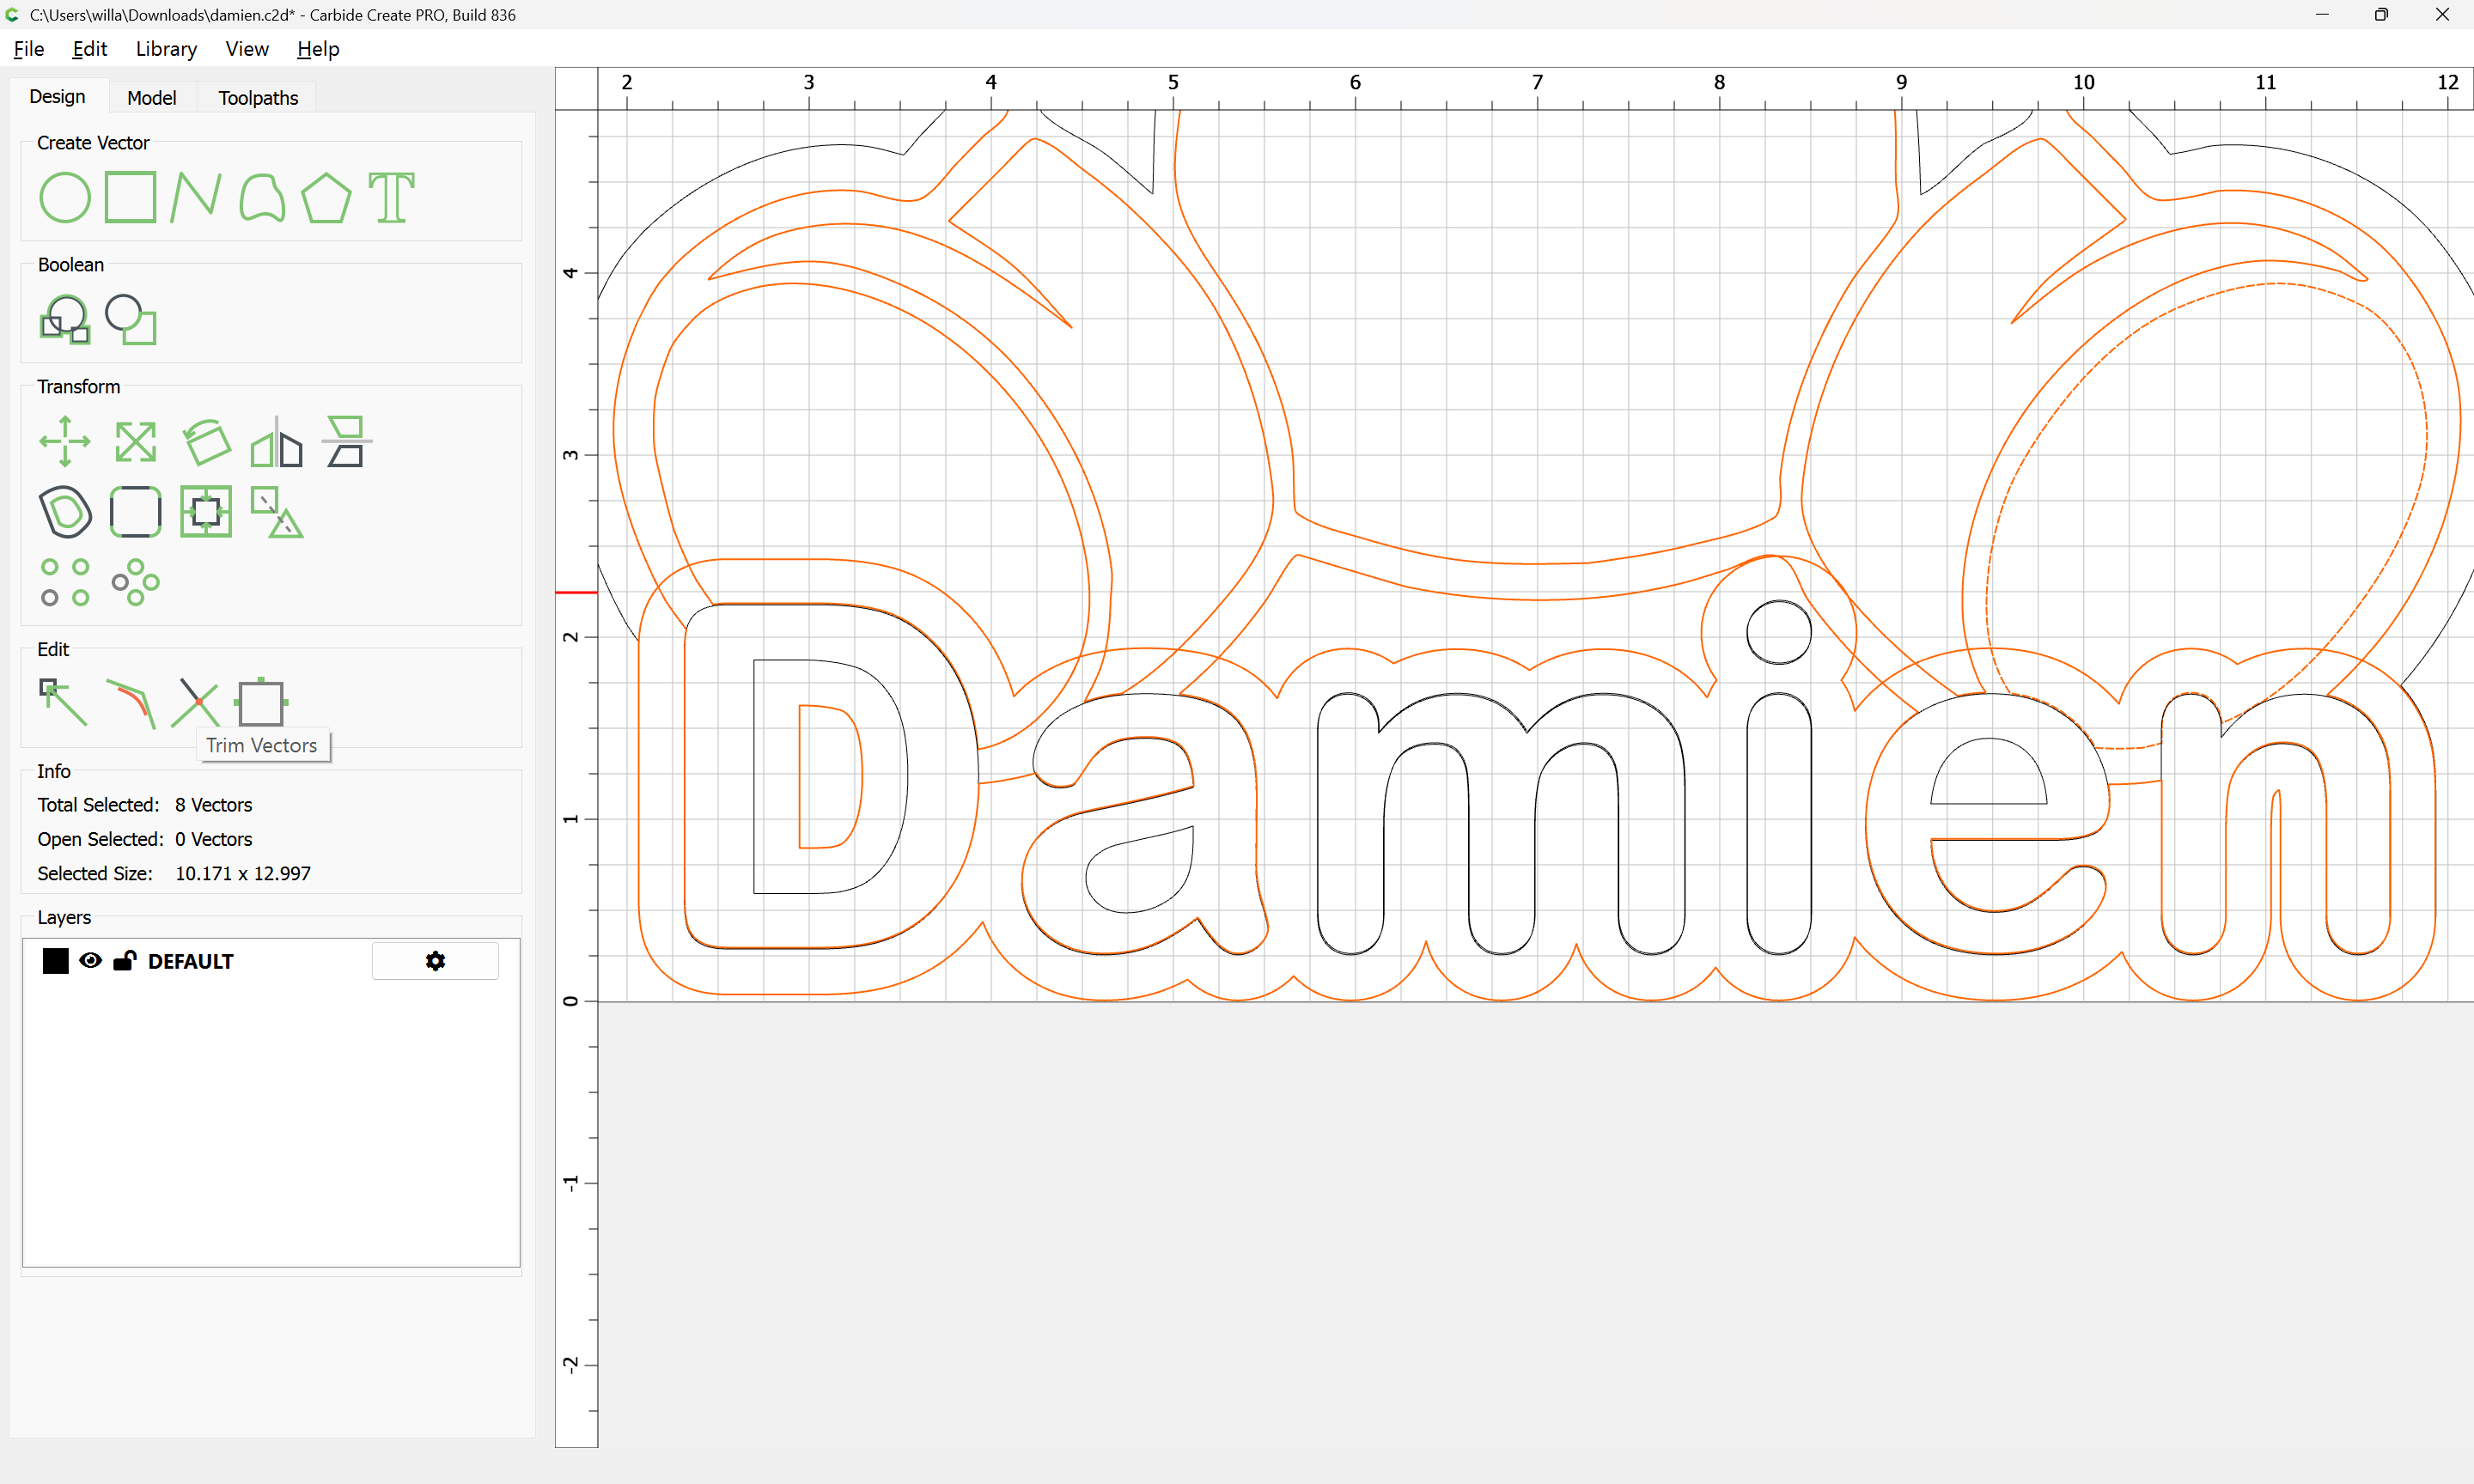This screenshot has width=2474, height=1484.
Task: Open DEFAULT layer gear settings
Action: (x=435, y=961)
